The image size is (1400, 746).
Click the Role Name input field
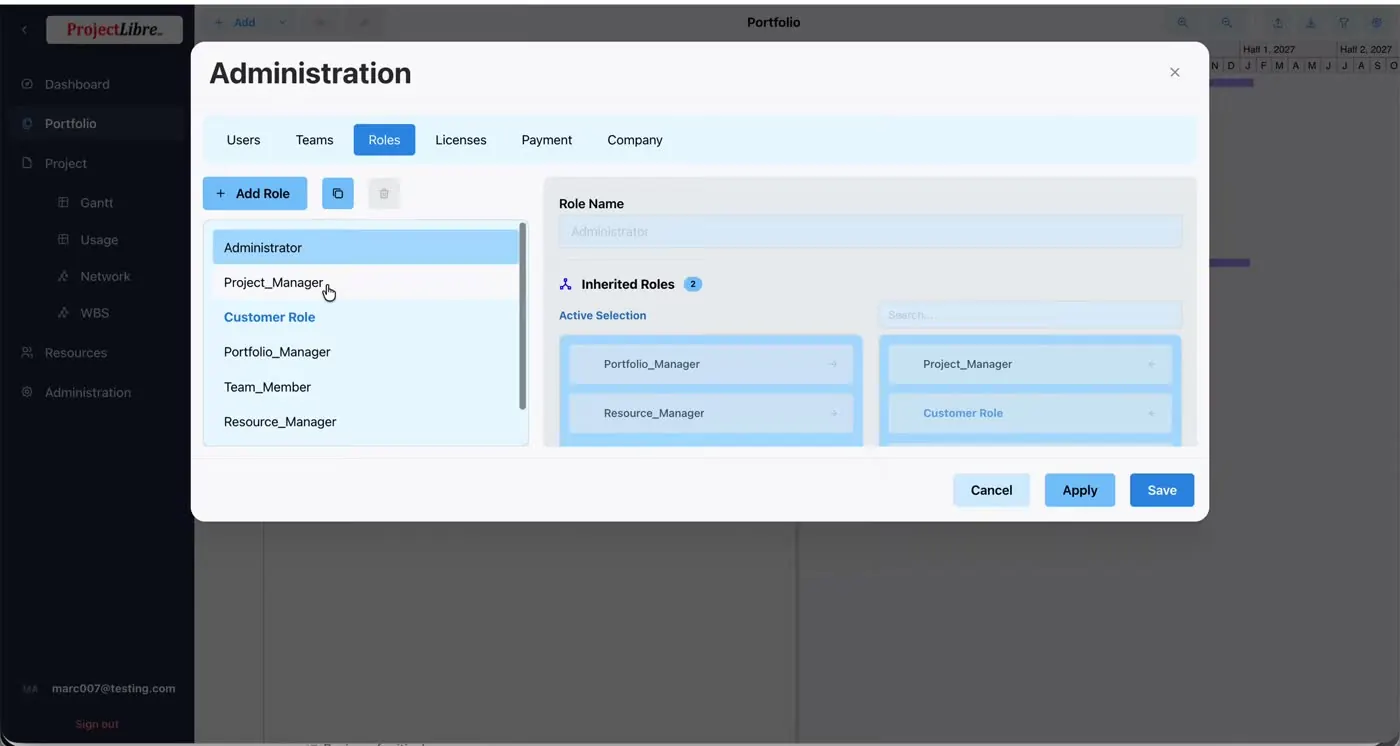(870, 231)
